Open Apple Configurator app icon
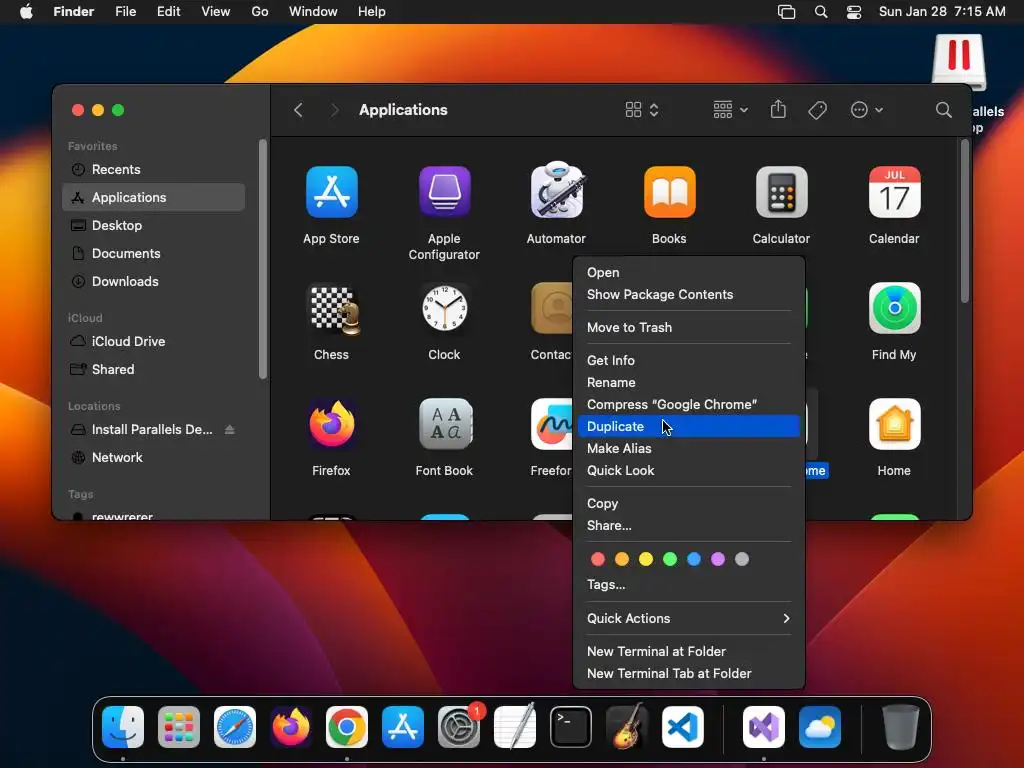The width and height of the screenshot is (1024, 768). coord(444,192)
